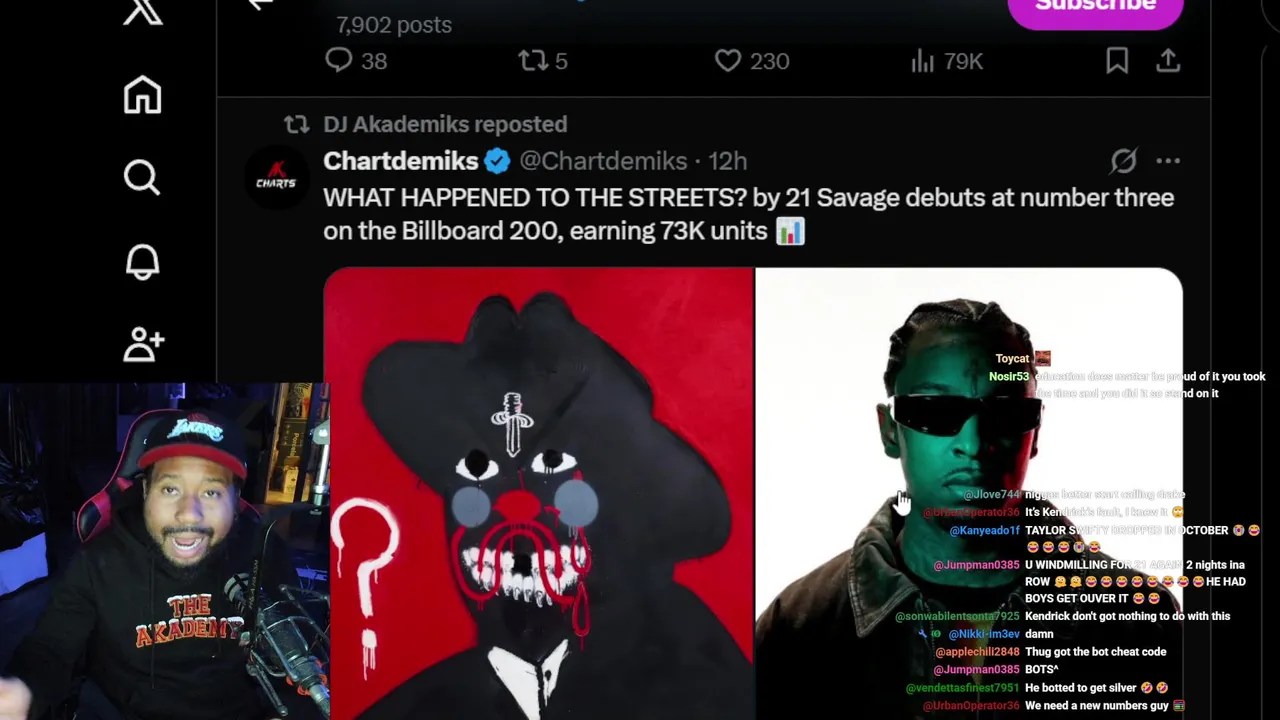1280x720 pixels.
Task: Open the follow people icon
Action: (143, 344)
